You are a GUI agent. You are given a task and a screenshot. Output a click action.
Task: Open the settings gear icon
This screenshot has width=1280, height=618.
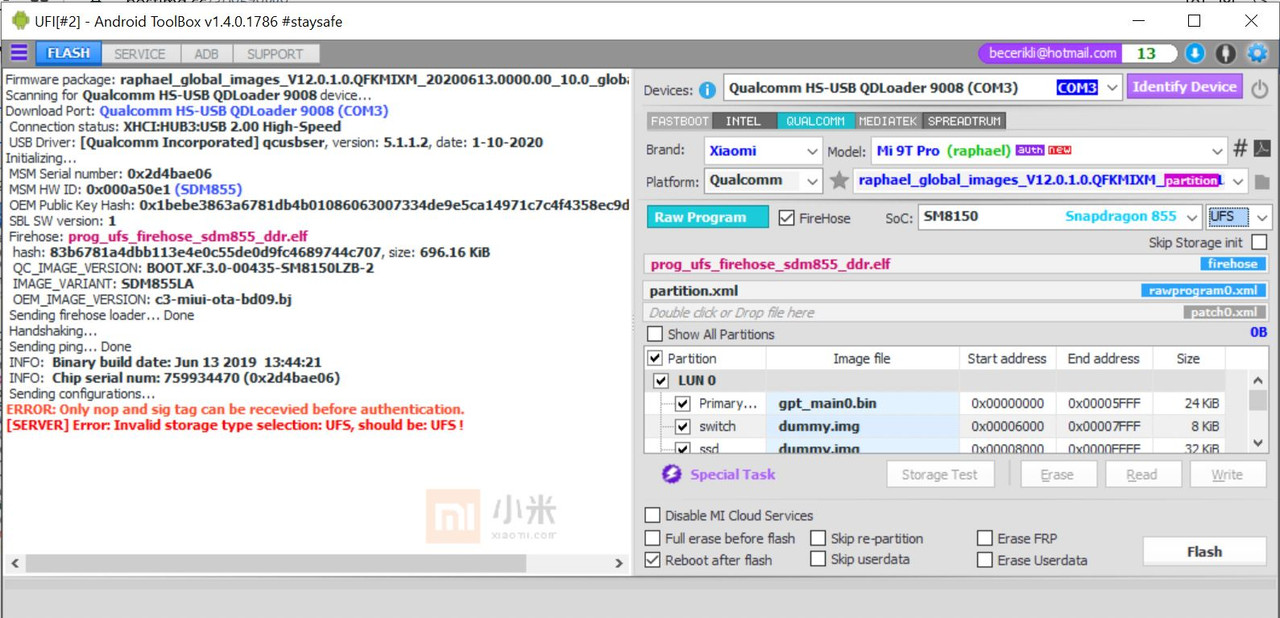click(x=1257, y=53)
